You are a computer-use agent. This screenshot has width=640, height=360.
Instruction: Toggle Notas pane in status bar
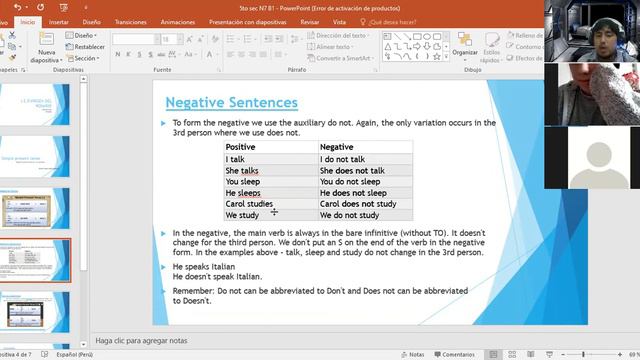pyautogui.click(x=413, y=354)
